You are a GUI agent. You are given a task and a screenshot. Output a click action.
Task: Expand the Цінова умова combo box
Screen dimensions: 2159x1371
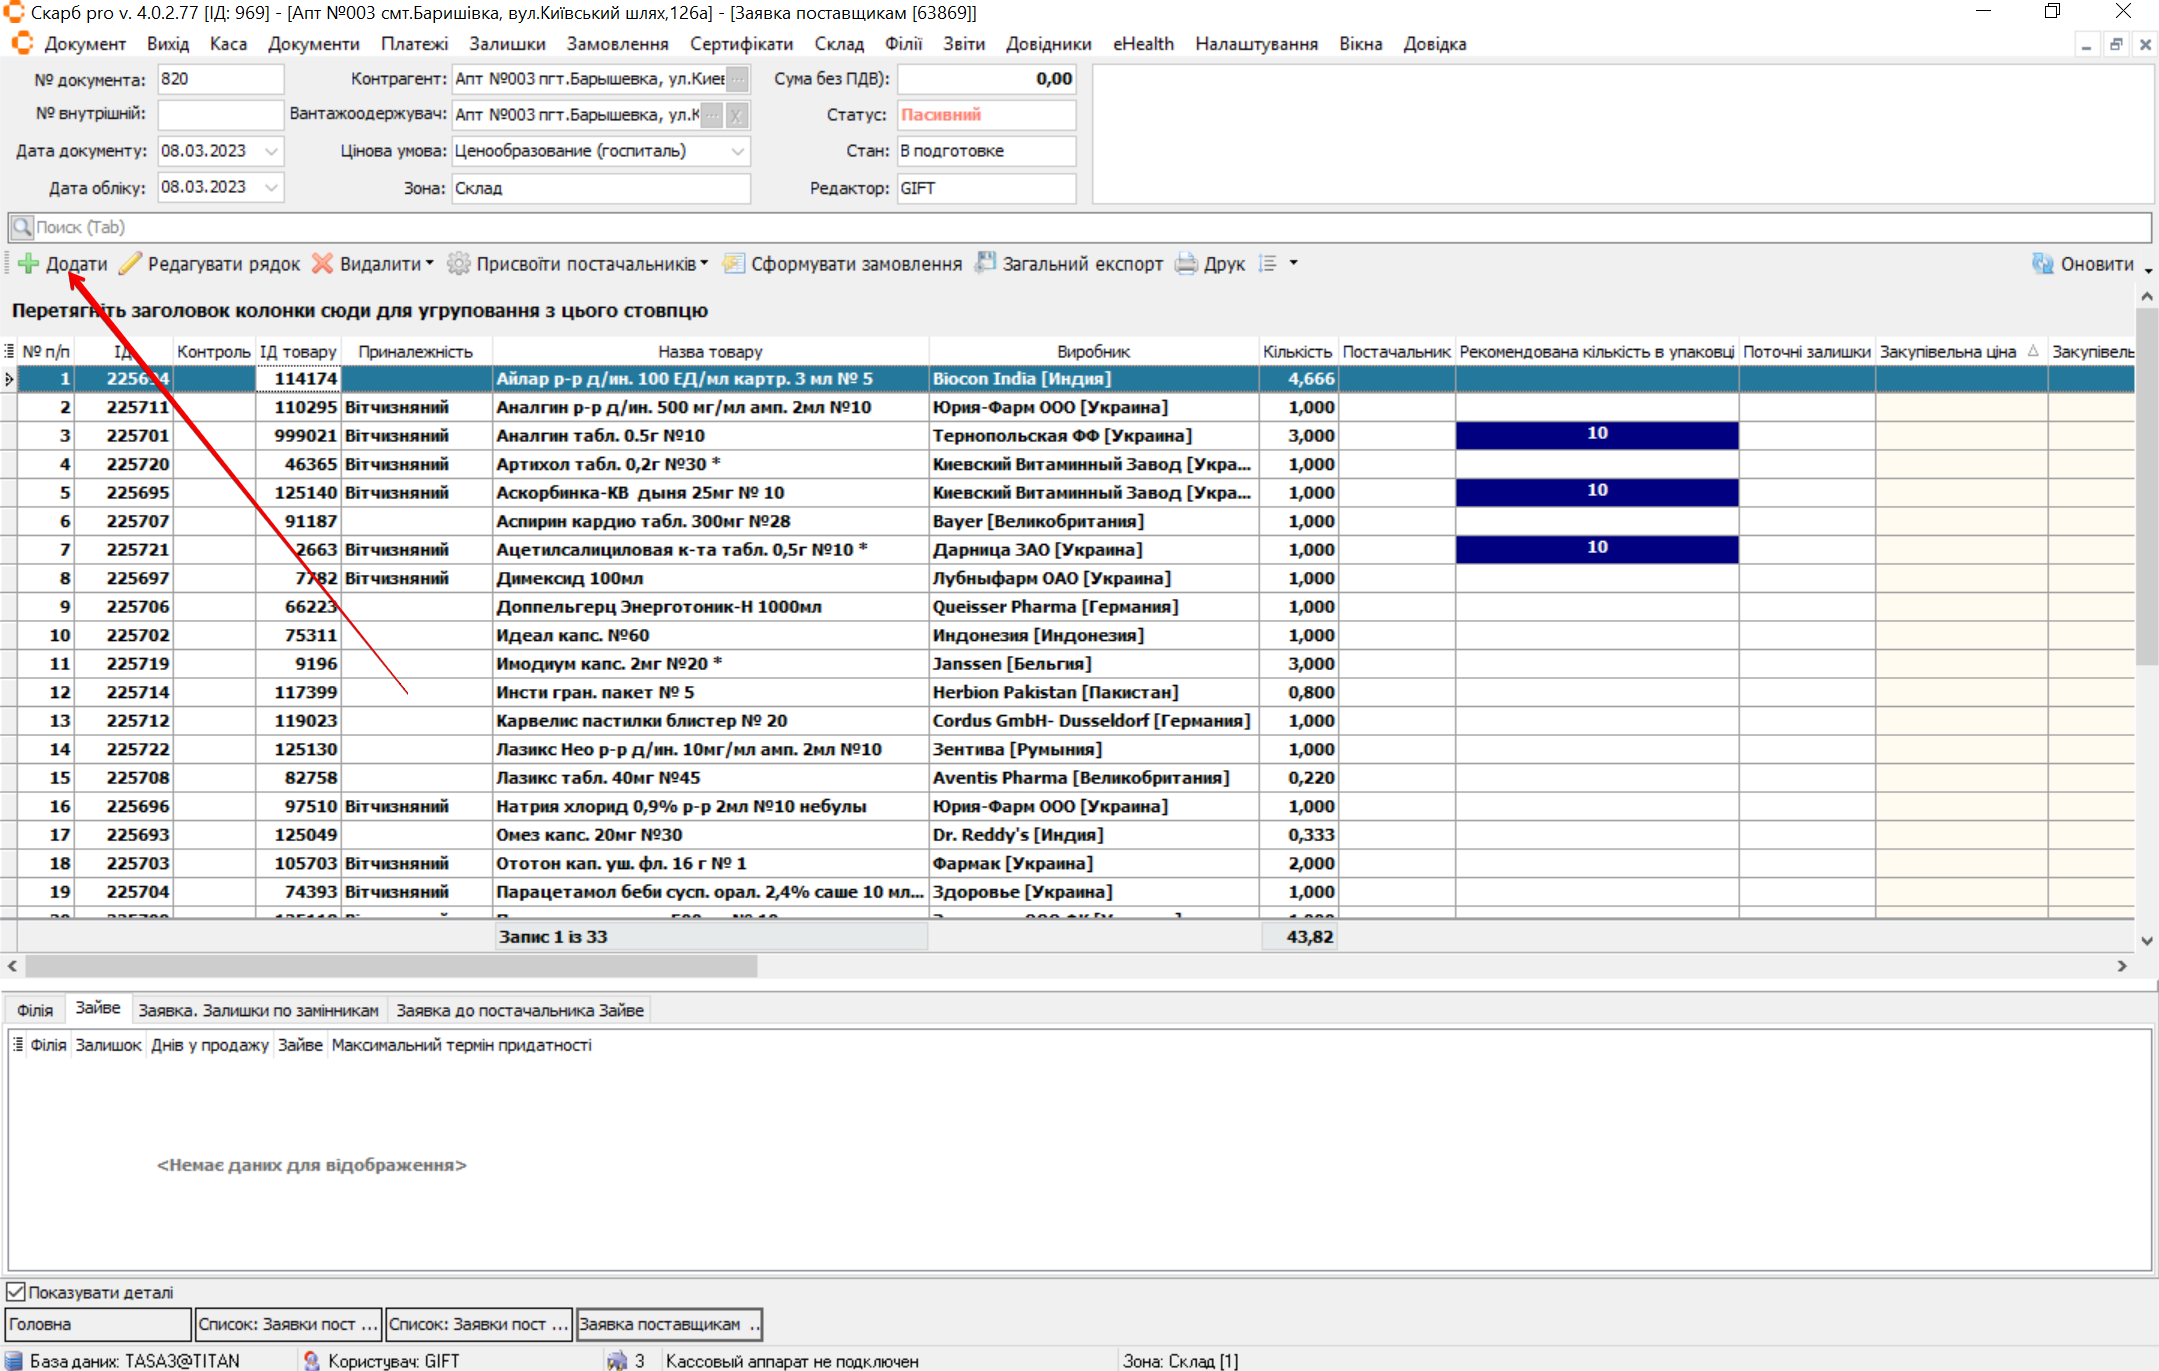(737, 151)
